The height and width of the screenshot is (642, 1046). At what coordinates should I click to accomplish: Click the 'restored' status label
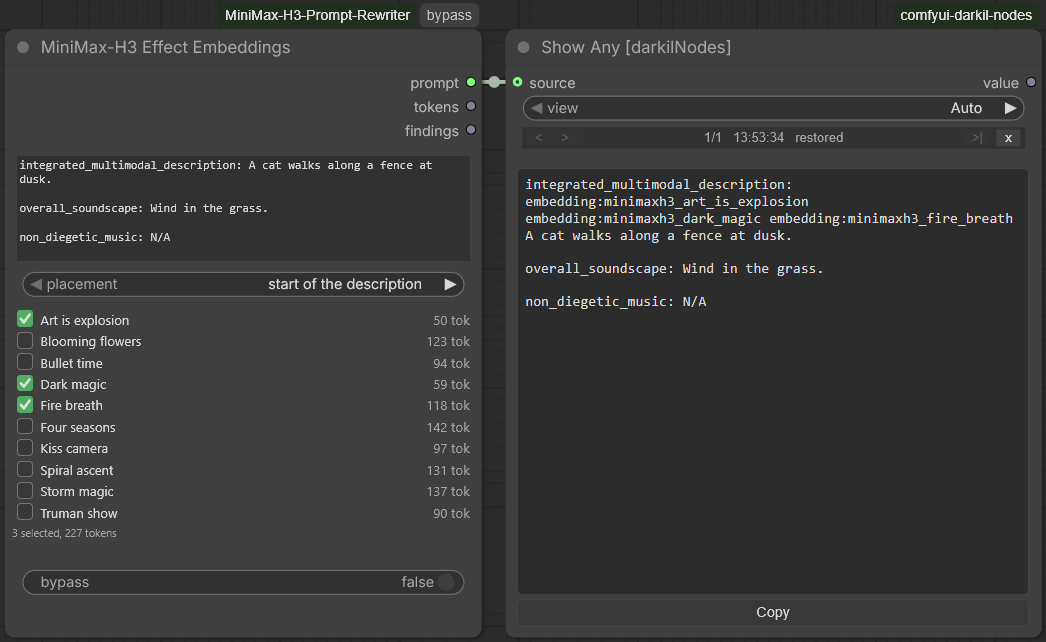pos(819,137)
